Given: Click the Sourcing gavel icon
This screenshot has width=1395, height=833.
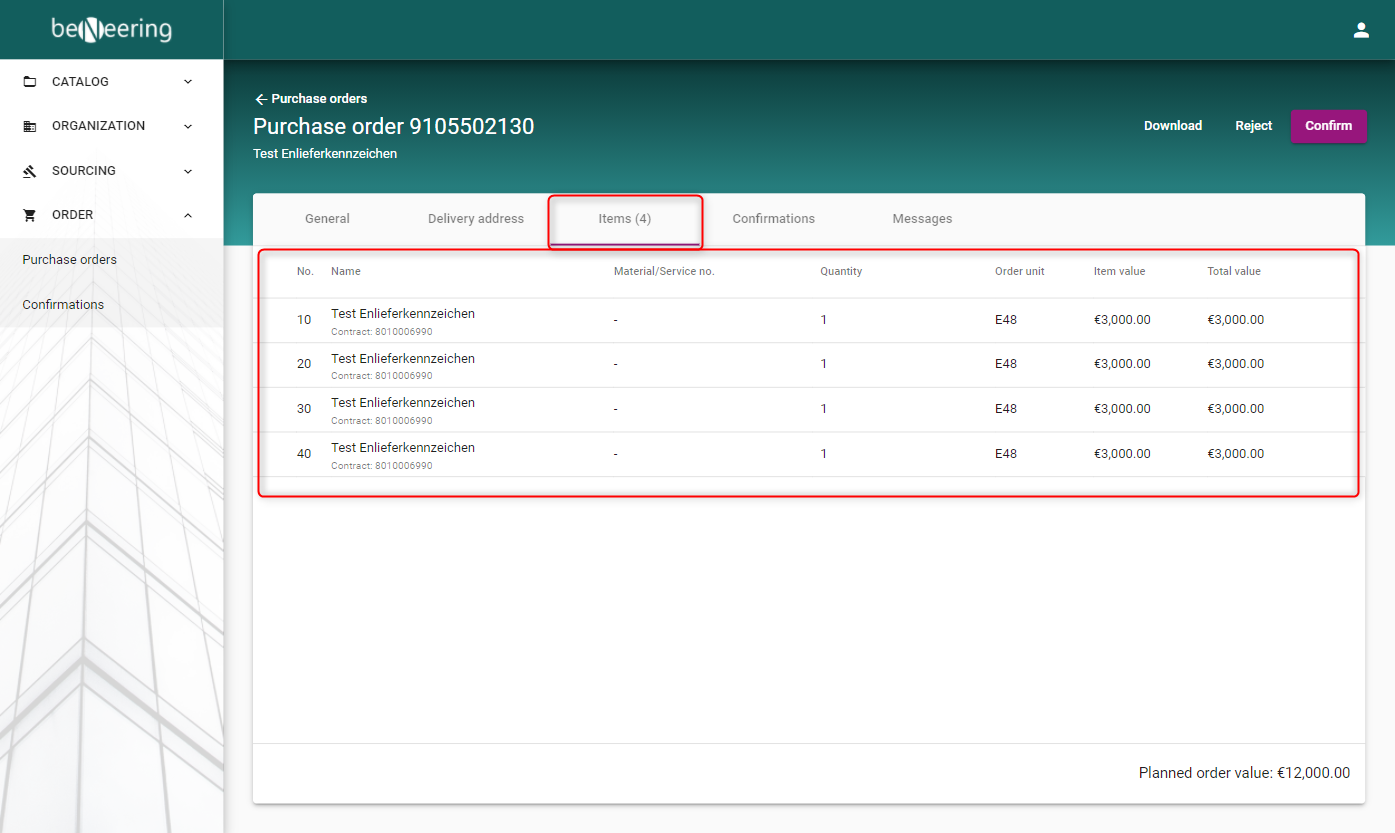Looking at the screenshot, I should coord(30,172).
